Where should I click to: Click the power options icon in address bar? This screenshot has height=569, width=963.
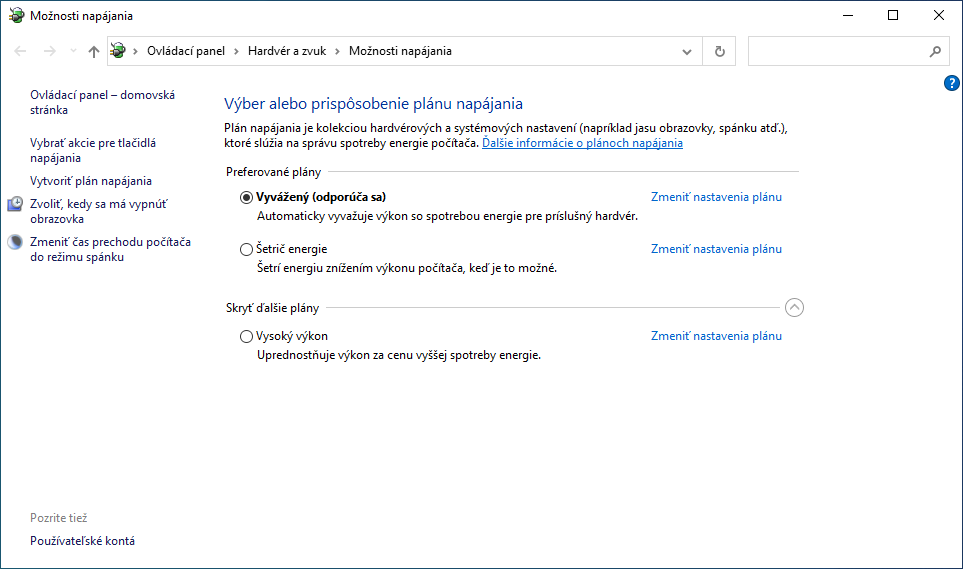119,51
